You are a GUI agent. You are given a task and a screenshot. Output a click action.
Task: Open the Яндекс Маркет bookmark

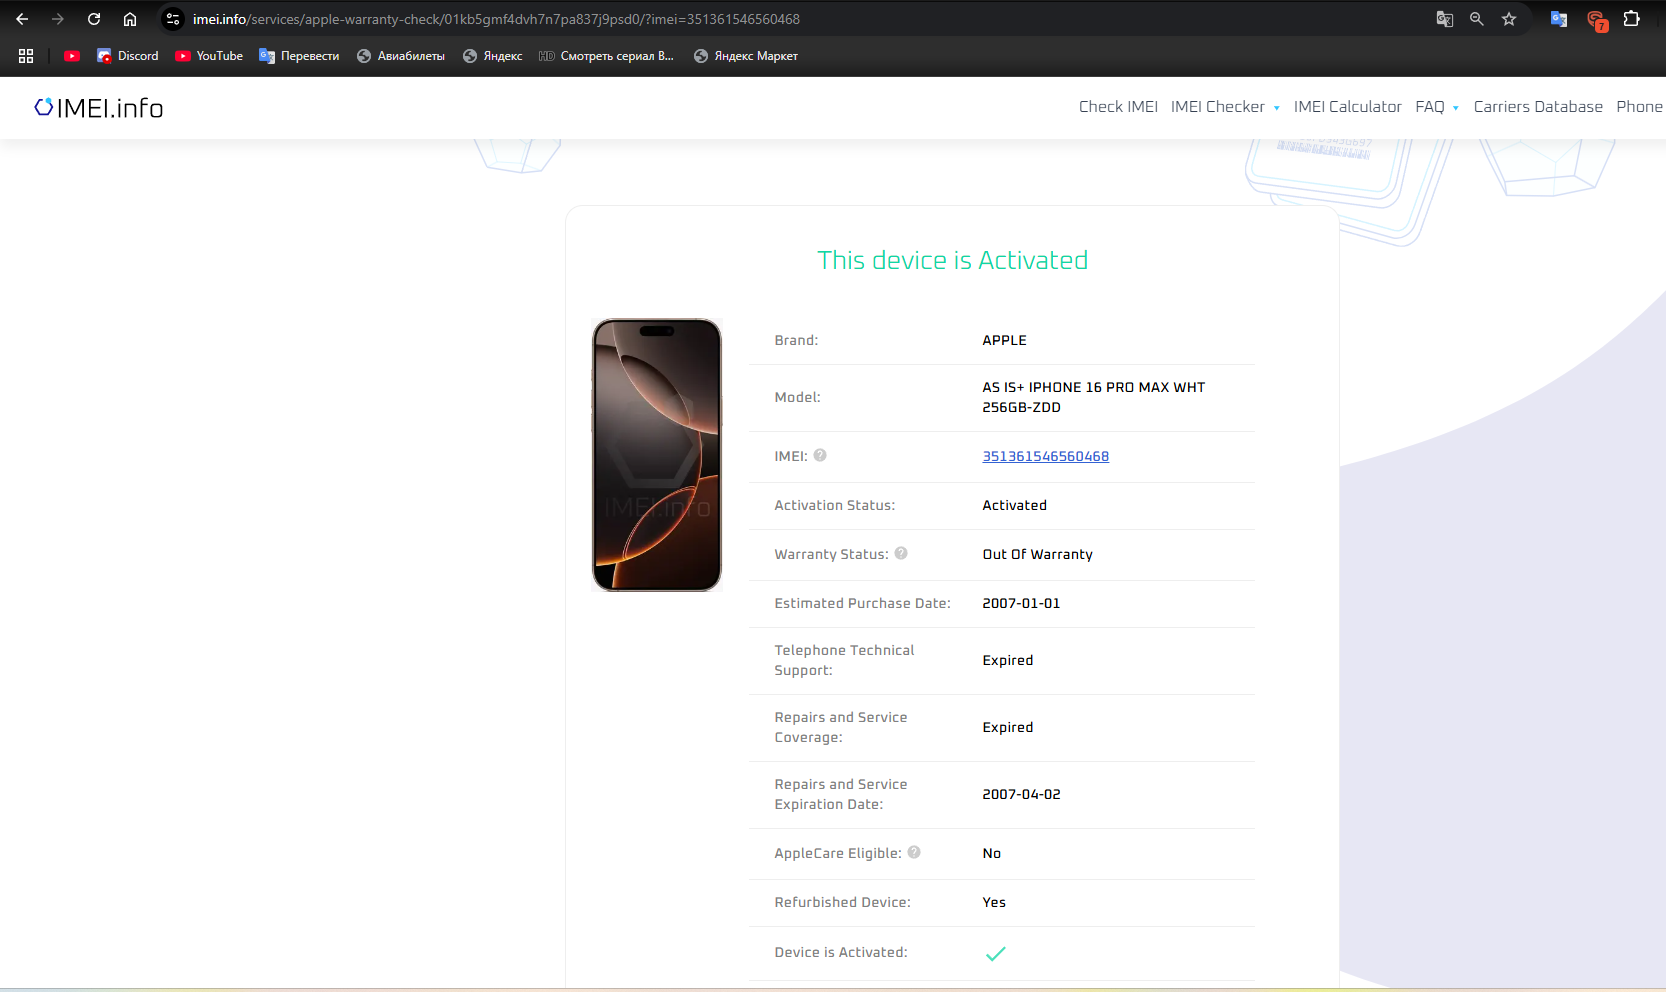746,56
